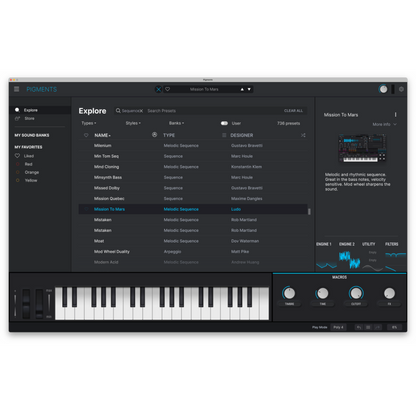416x416 pixels.
Task: Select the Minsynth Bass preset
Action: pos(193,177)
